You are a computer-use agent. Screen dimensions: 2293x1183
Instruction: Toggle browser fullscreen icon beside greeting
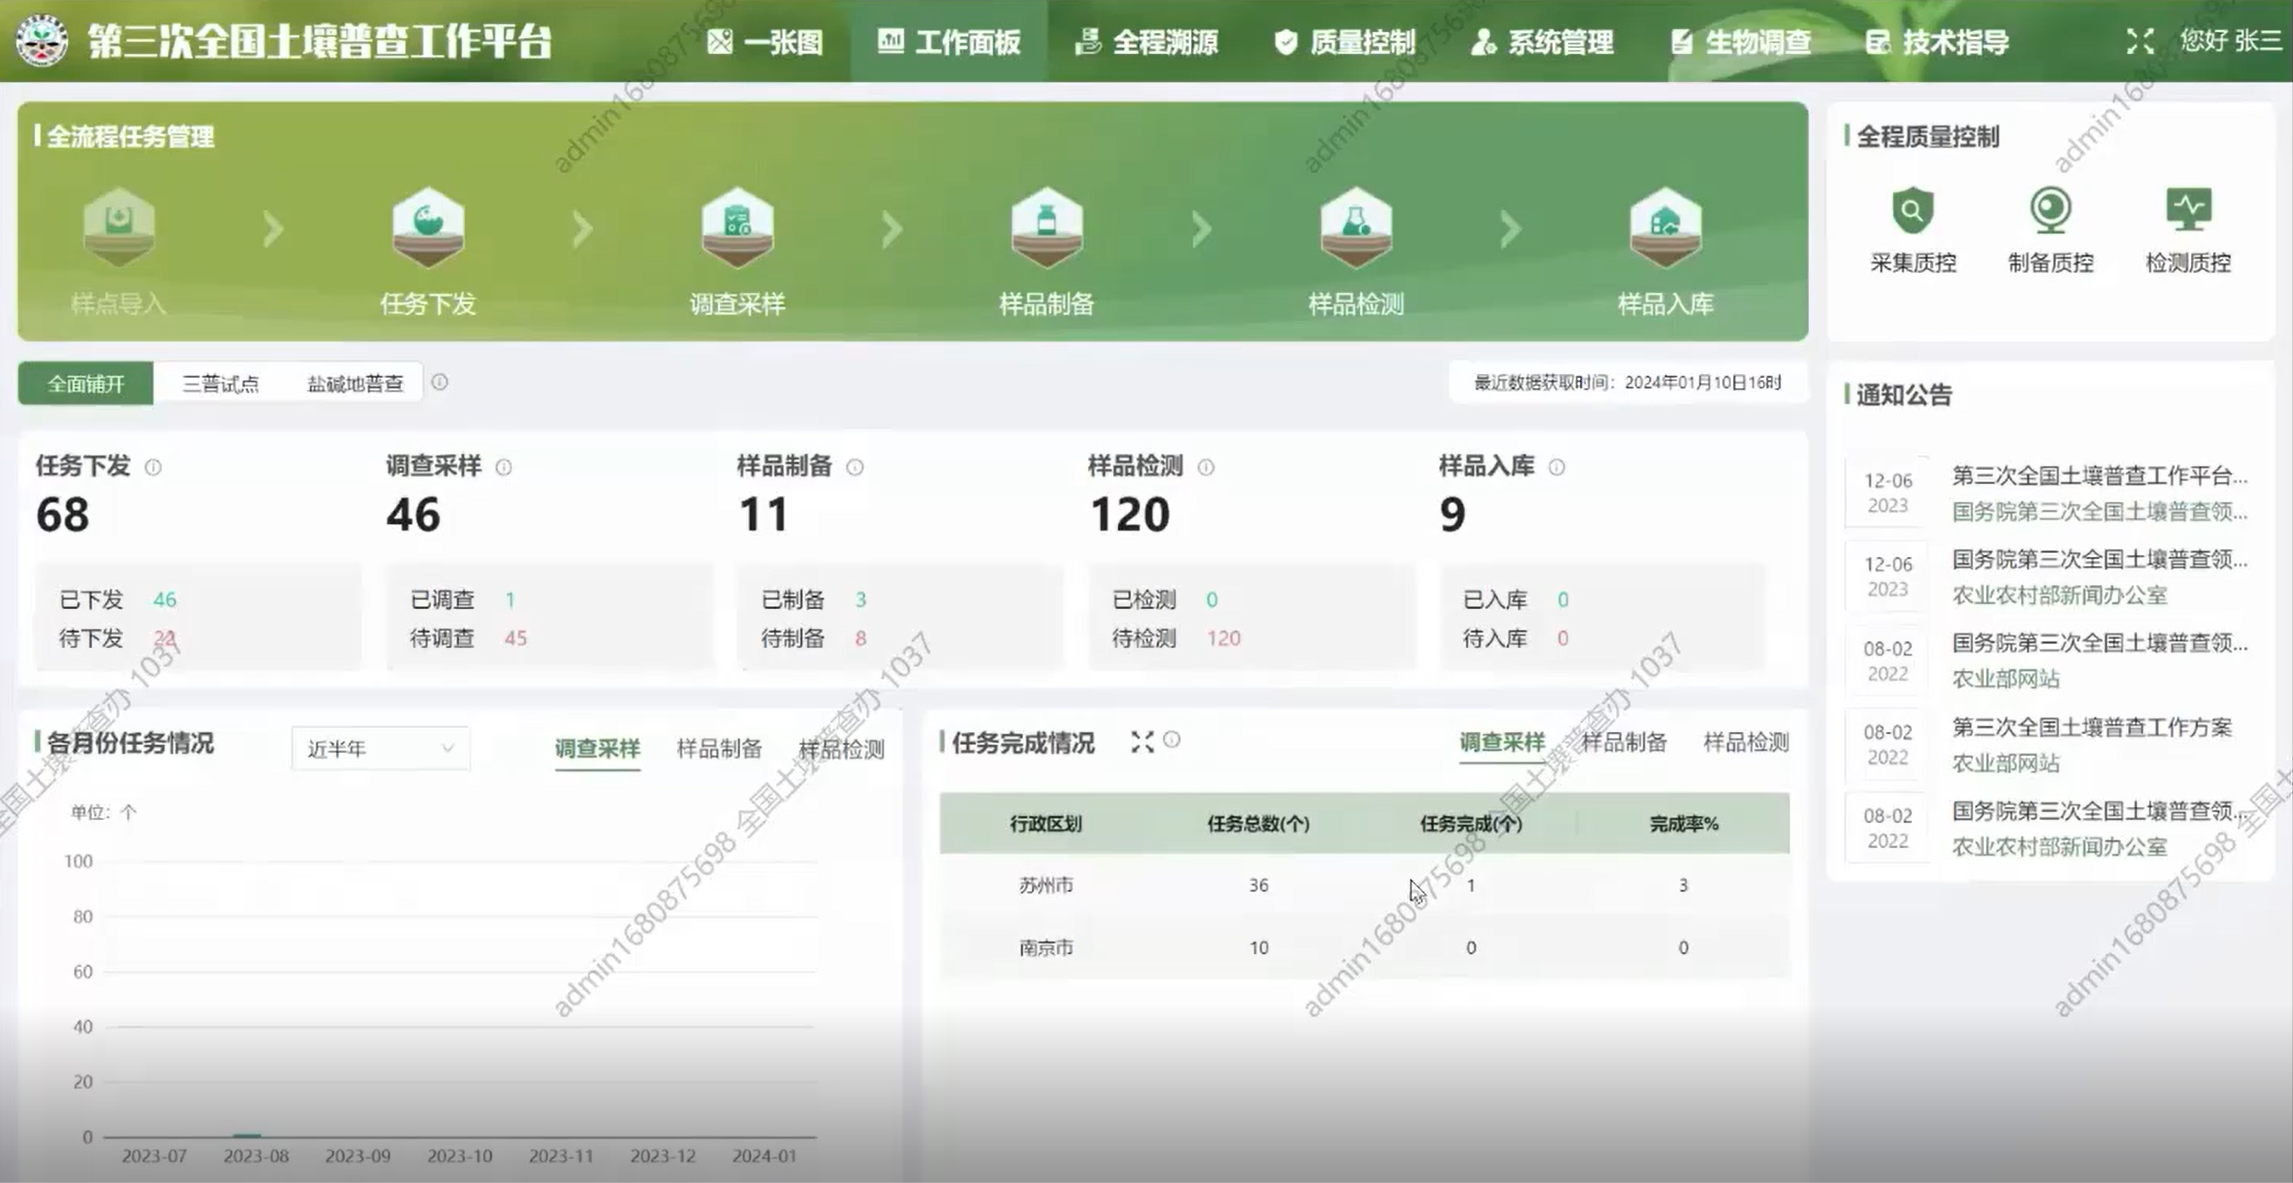tap(2139, 41)
